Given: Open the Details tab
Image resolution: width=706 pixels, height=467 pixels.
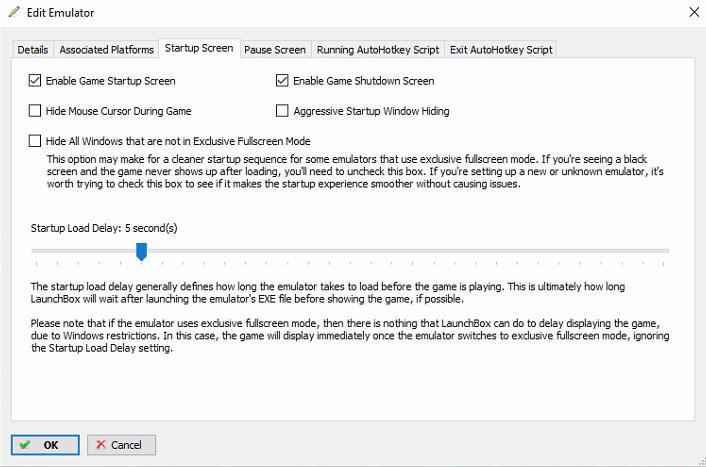Looking at the screenshot, I should pos(32,50).
